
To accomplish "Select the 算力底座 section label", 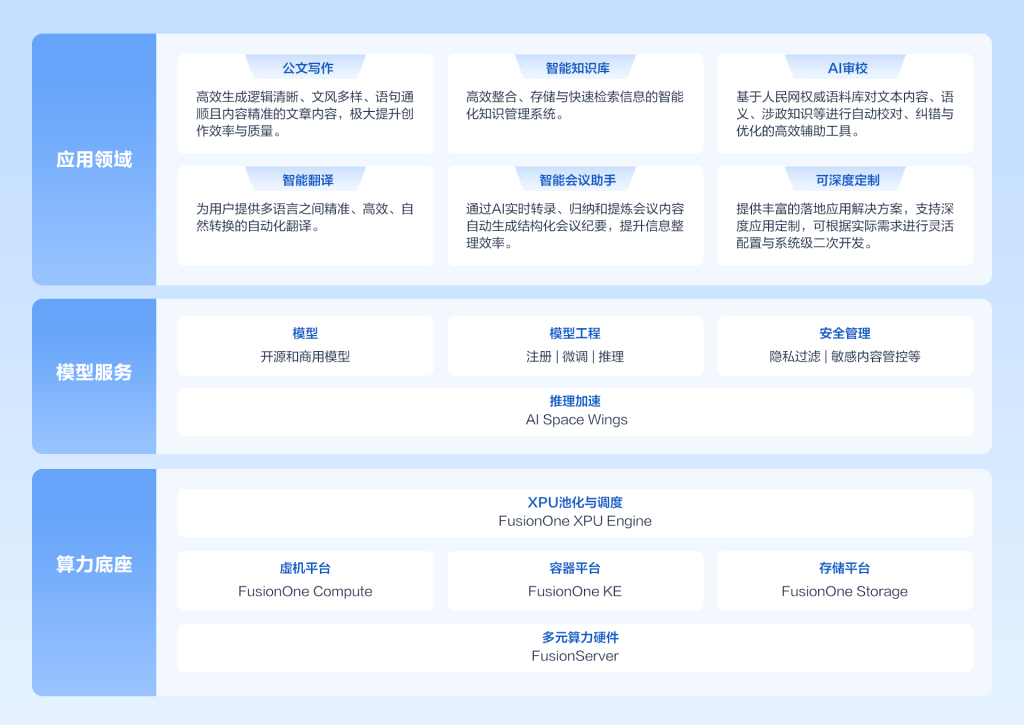I will 94,564.
